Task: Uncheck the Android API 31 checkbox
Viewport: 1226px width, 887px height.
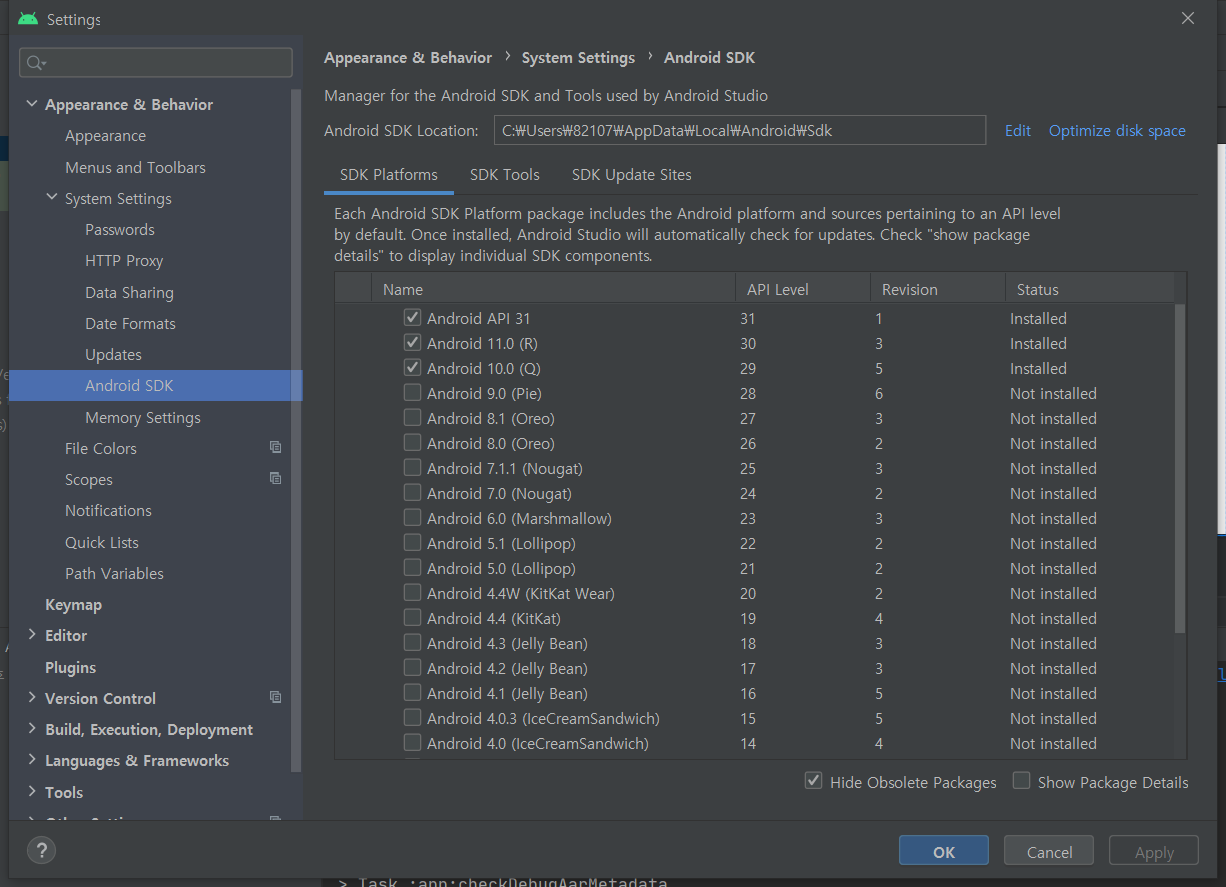Action: (412, 318)
